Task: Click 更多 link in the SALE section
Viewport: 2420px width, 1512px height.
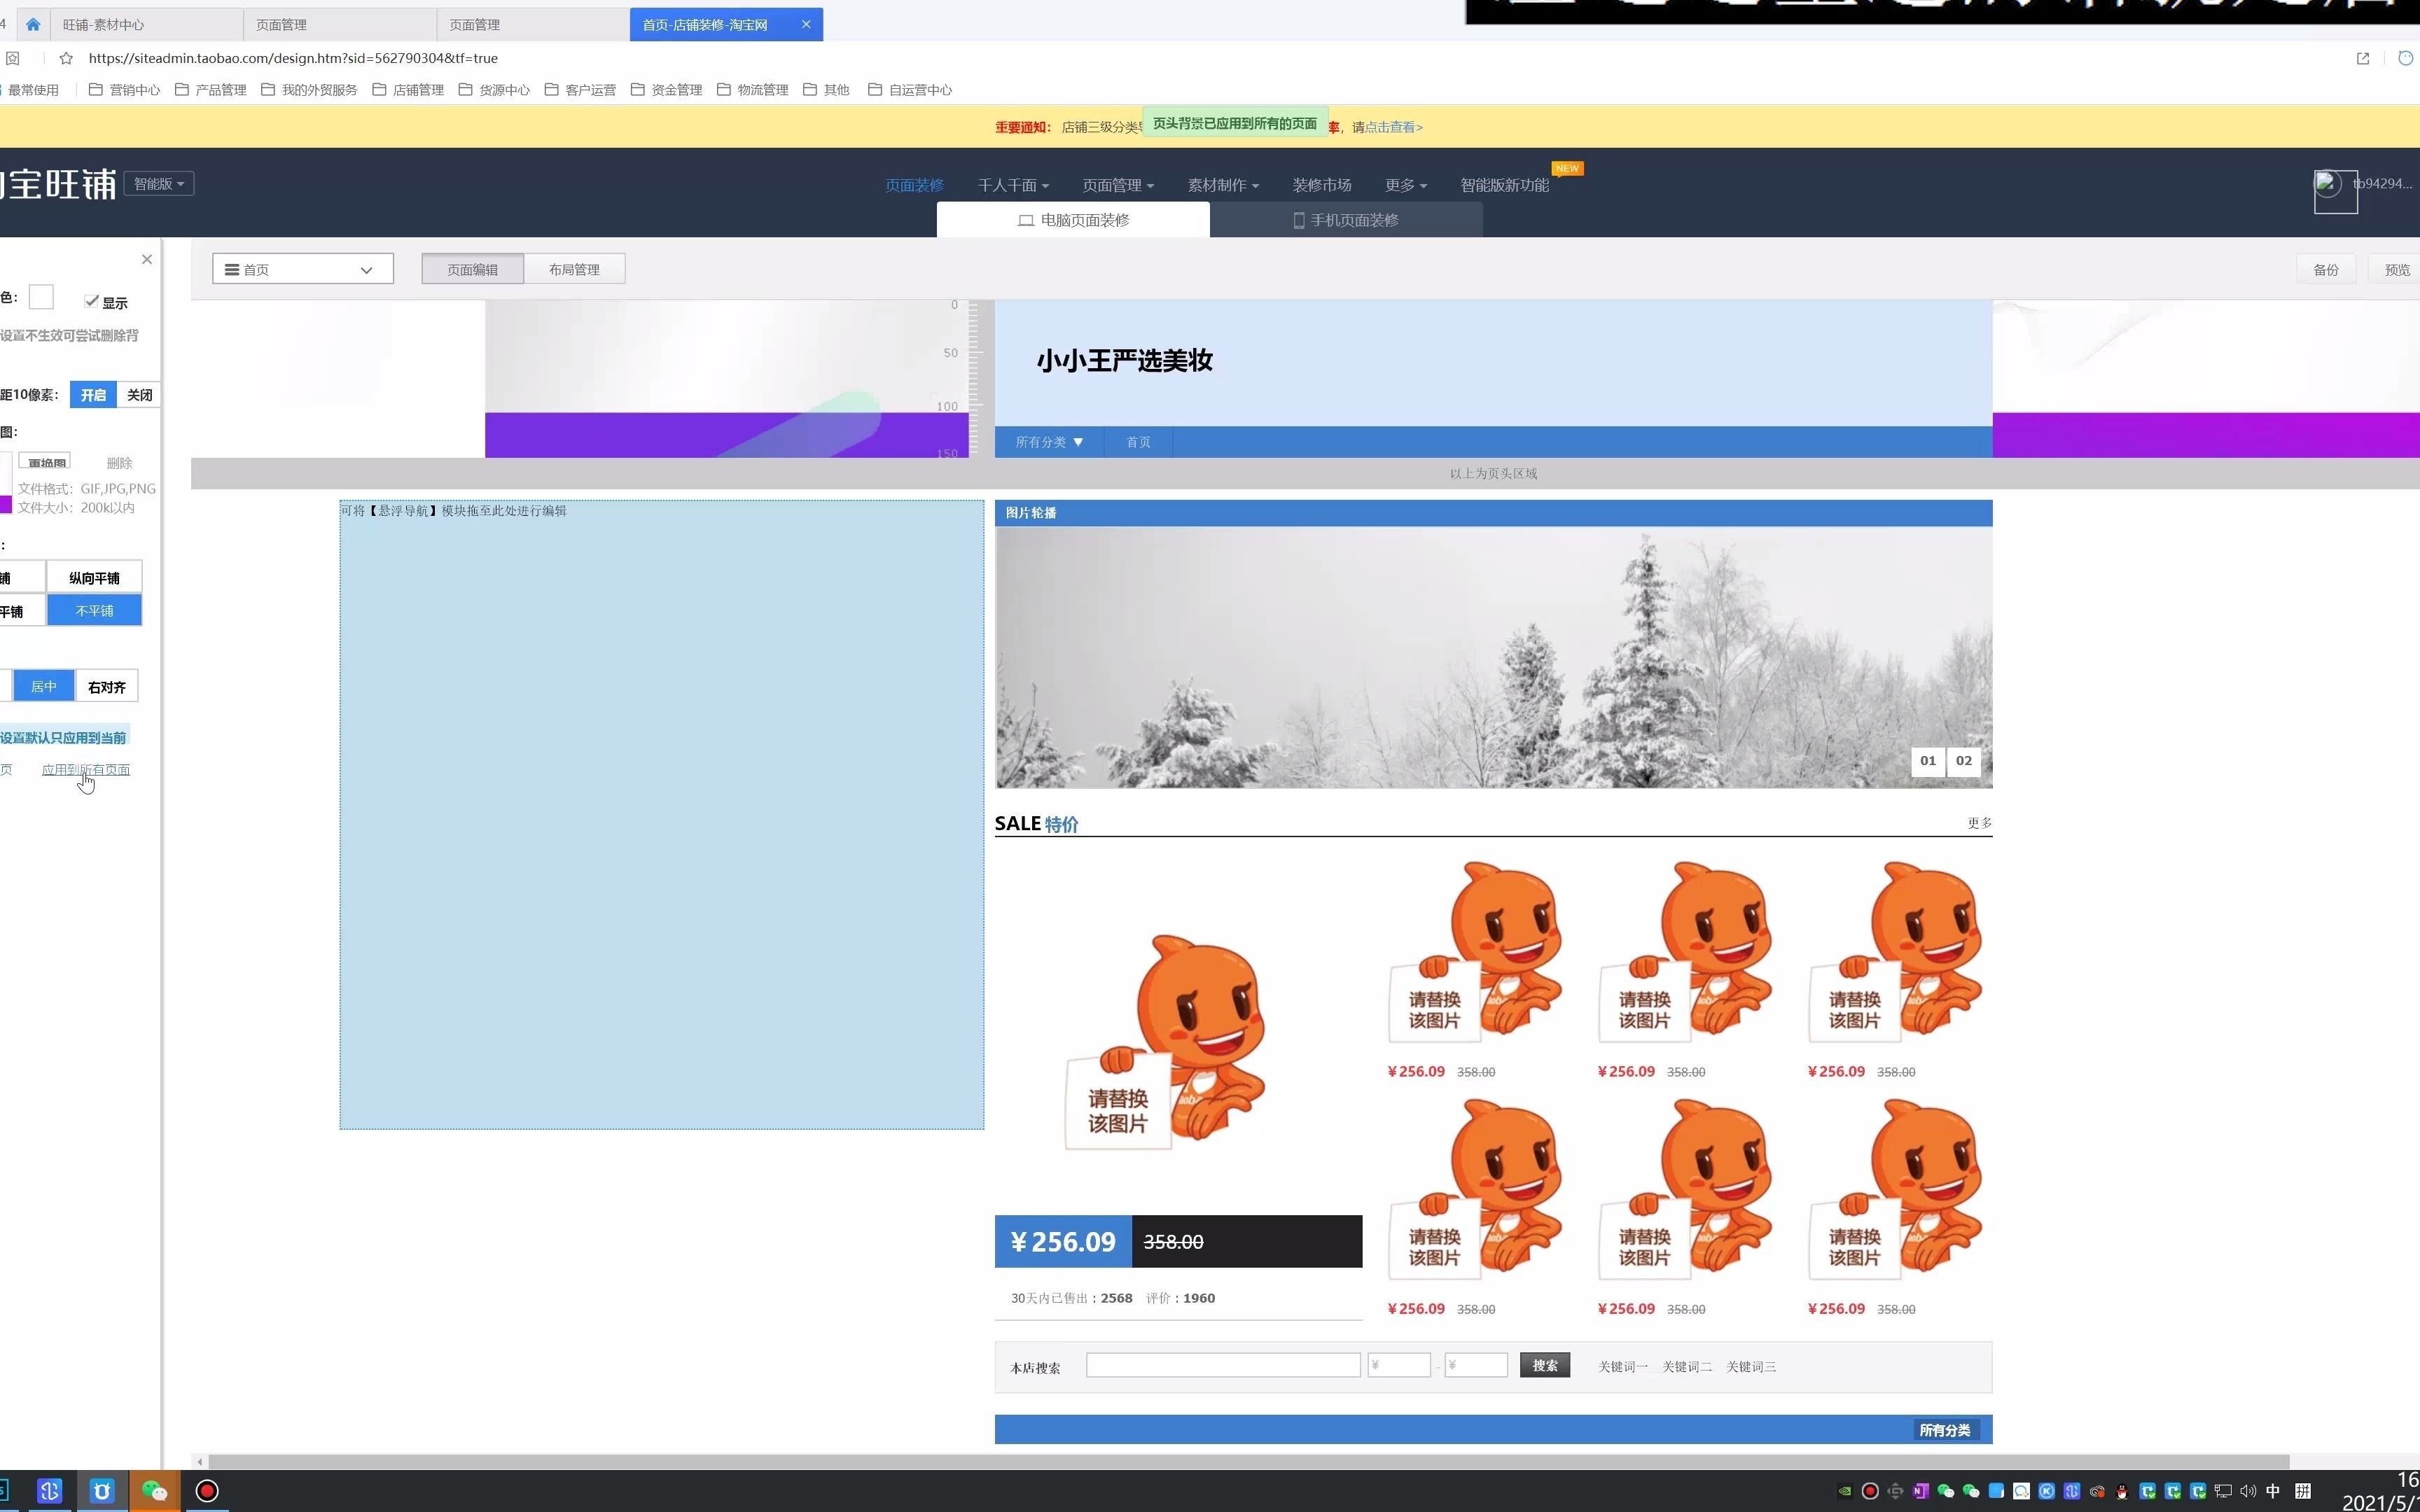Action: point(1979,823)
